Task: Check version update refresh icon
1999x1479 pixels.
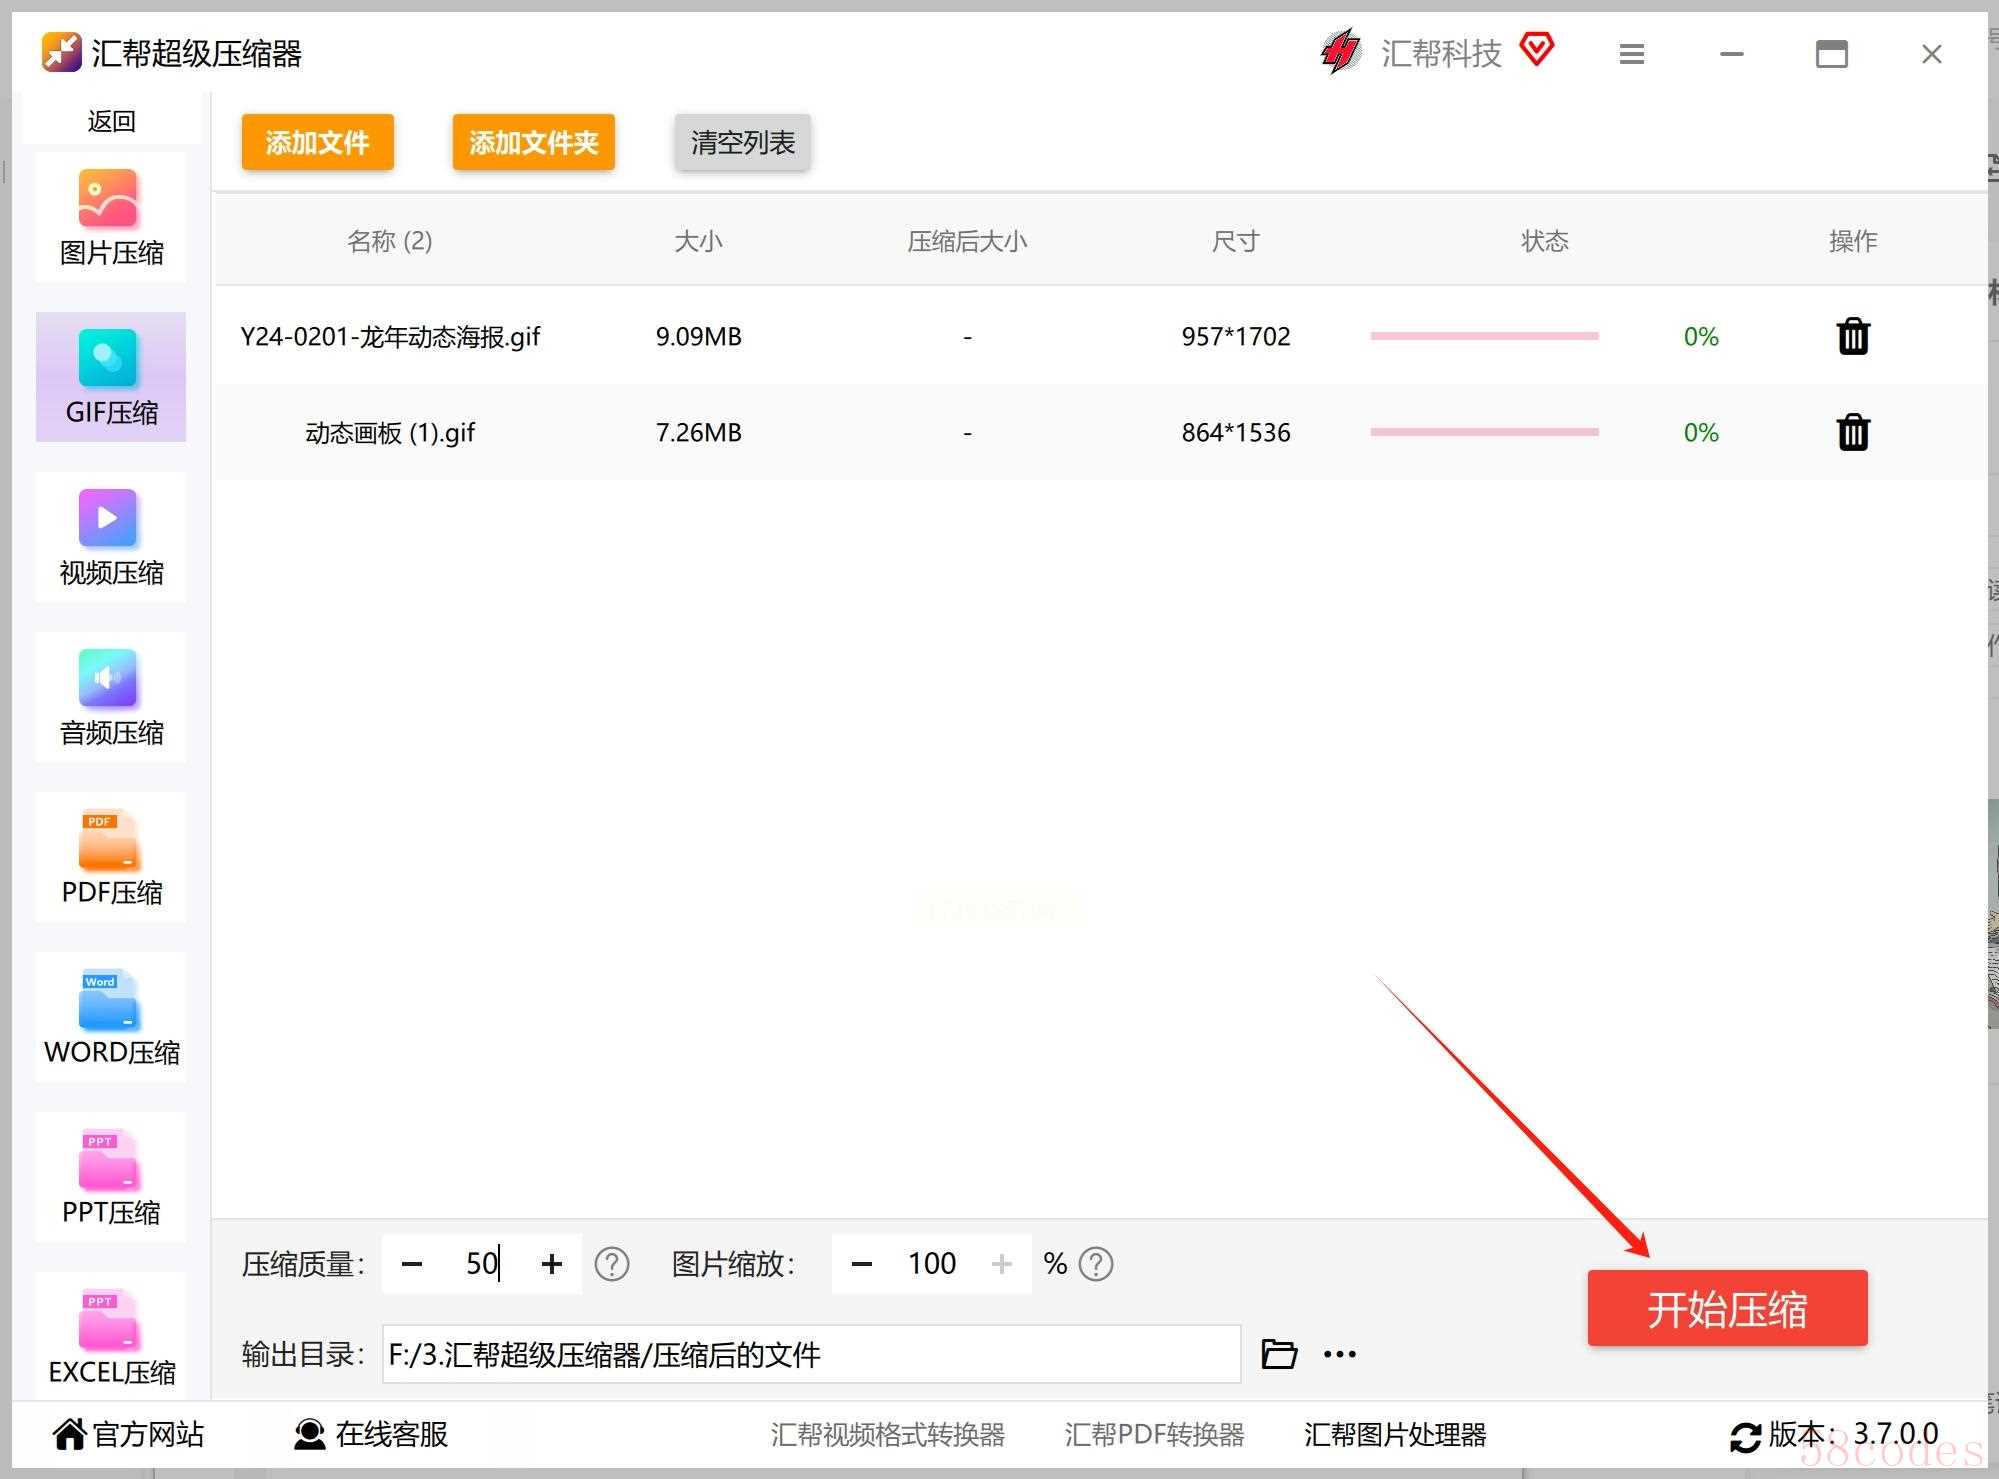Action: pyautogui.click(x=1745, y=1438)
